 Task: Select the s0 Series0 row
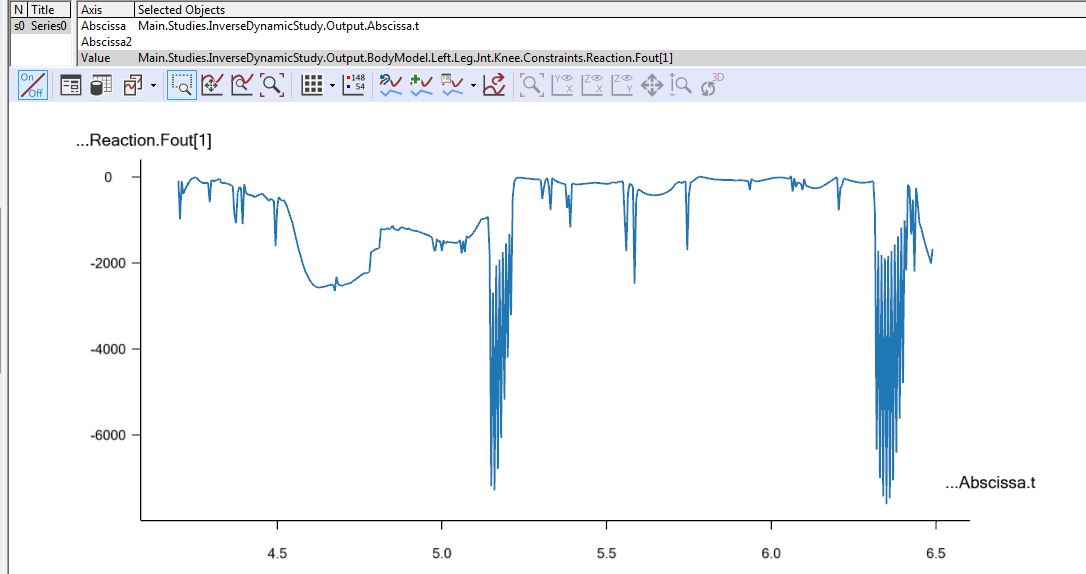coord(41,26)
